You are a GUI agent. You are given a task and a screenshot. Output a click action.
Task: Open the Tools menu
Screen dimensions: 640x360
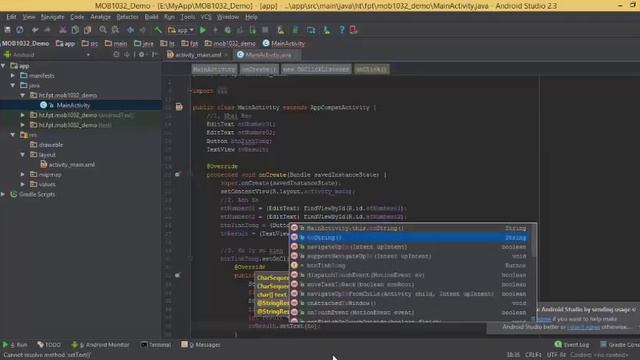(x=187, y=17)
